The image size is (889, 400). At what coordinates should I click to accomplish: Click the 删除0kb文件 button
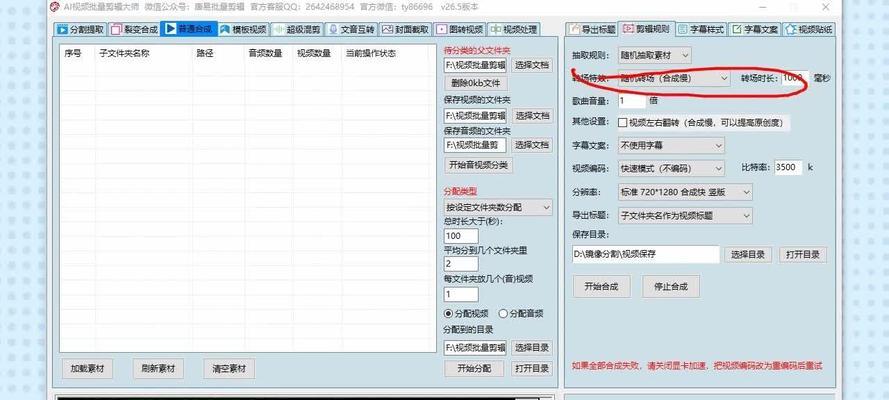click(x=476, y=84)
